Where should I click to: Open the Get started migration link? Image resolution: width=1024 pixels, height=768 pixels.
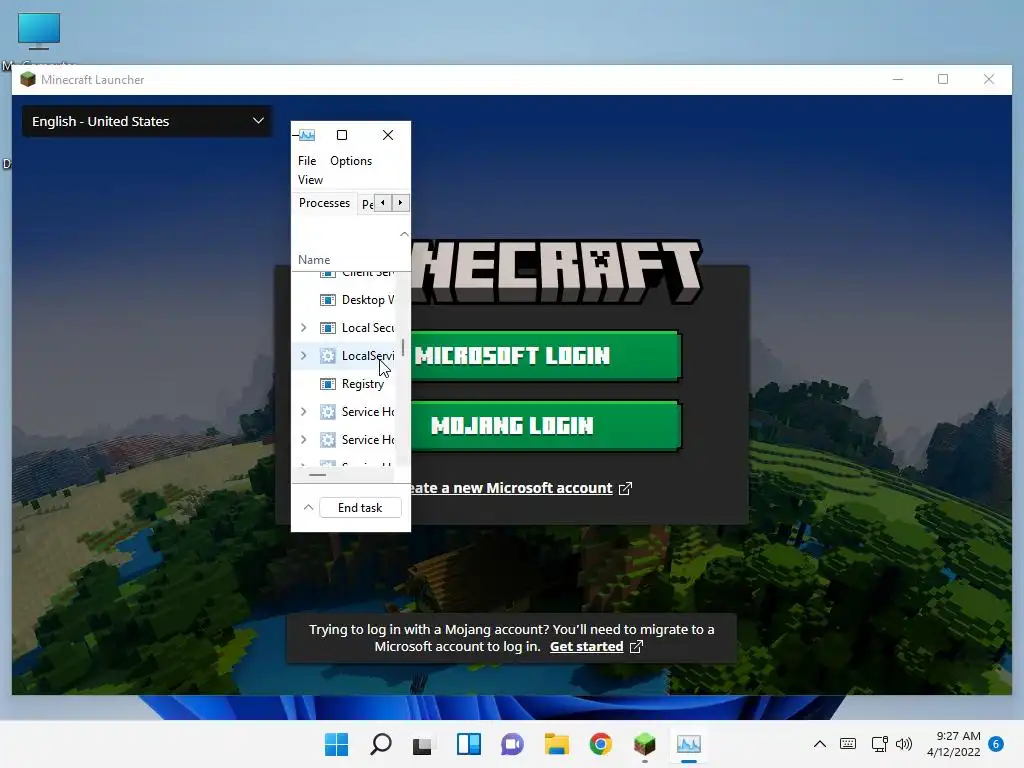(x=586, y=647)
